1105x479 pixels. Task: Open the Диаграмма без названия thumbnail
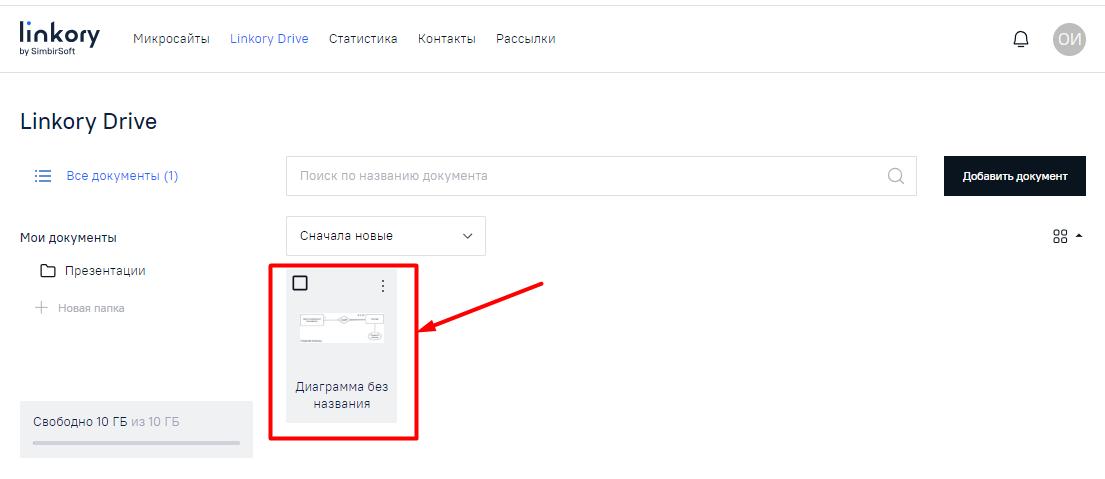click(x=341, y=328)
